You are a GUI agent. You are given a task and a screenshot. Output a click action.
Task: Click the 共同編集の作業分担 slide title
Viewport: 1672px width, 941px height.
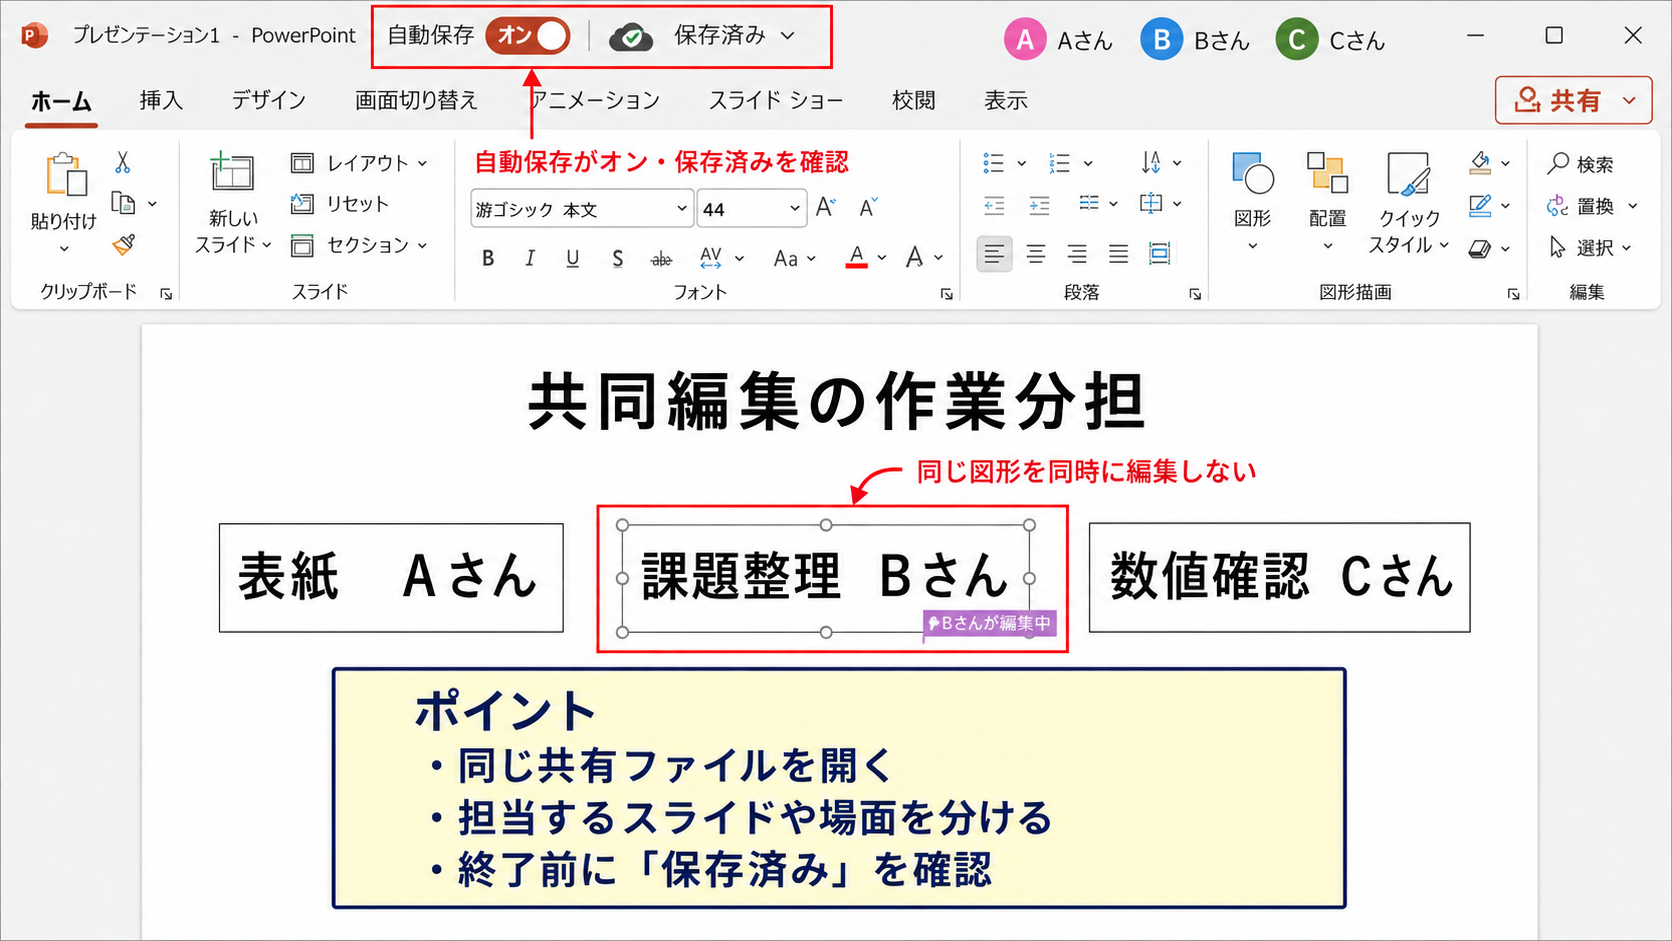(x=836, y=402)
